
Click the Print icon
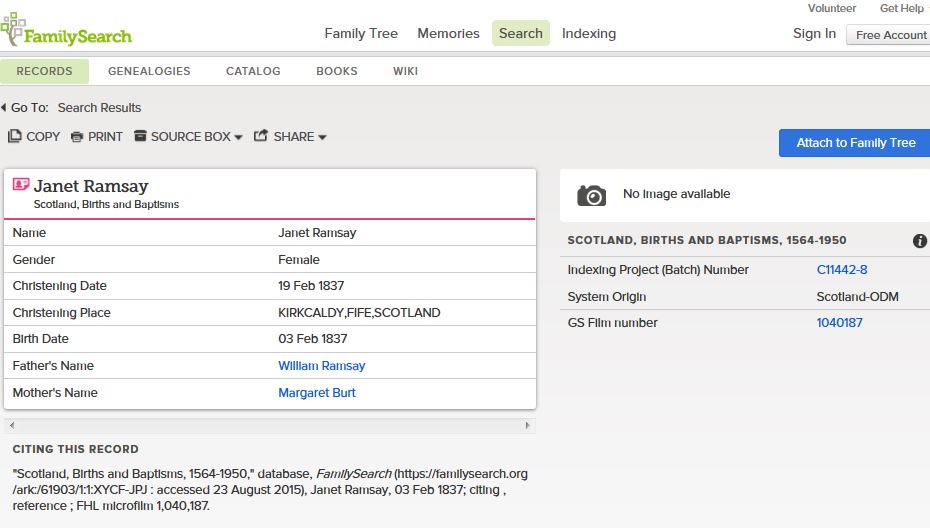(77, 137)
